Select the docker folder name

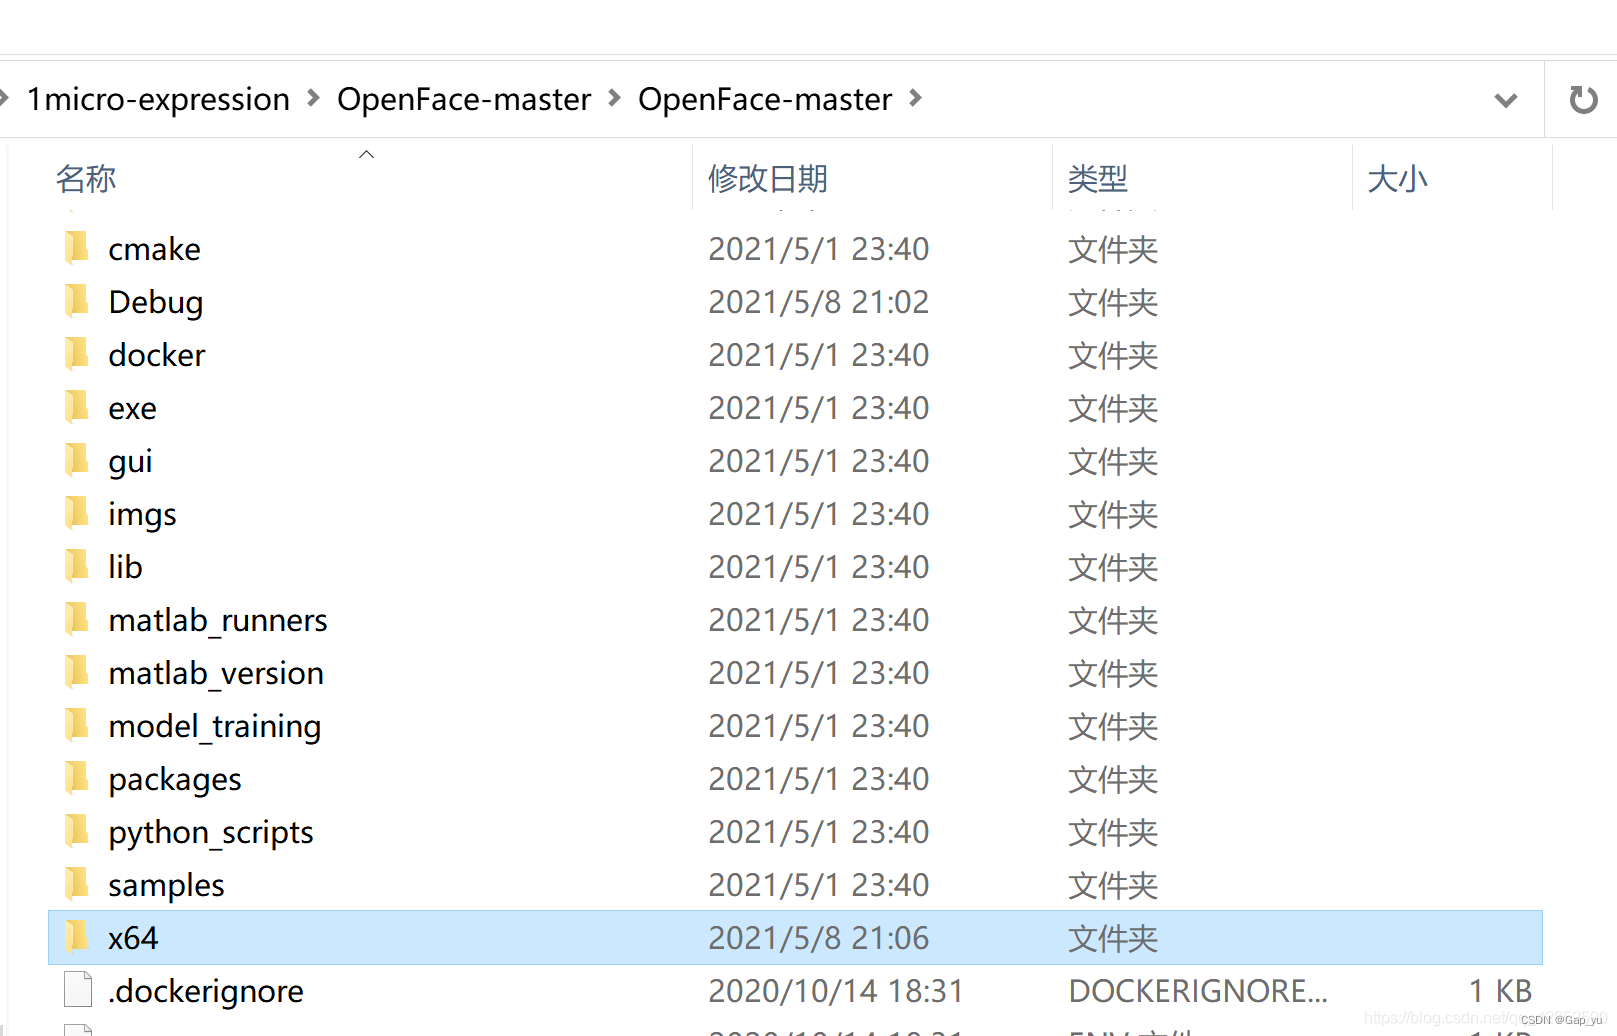157,355
